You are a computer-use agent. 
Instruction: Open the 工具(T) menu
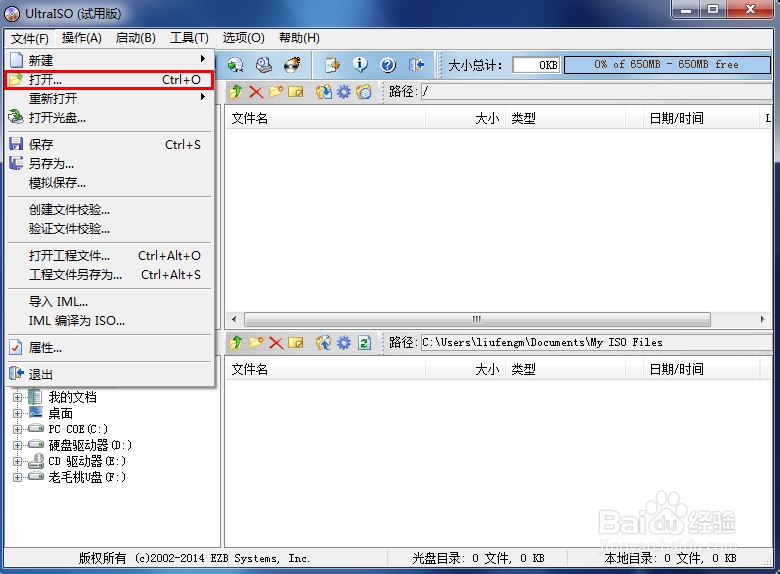tap(189, 38)
